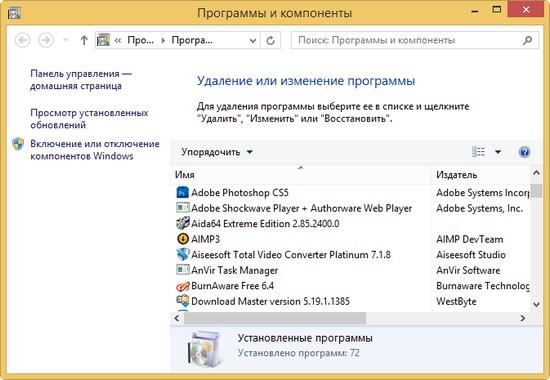Click the horizontal scrollbar thumb
The height and width of the screenshot is (380, 550).
click(x=275, y=318)
